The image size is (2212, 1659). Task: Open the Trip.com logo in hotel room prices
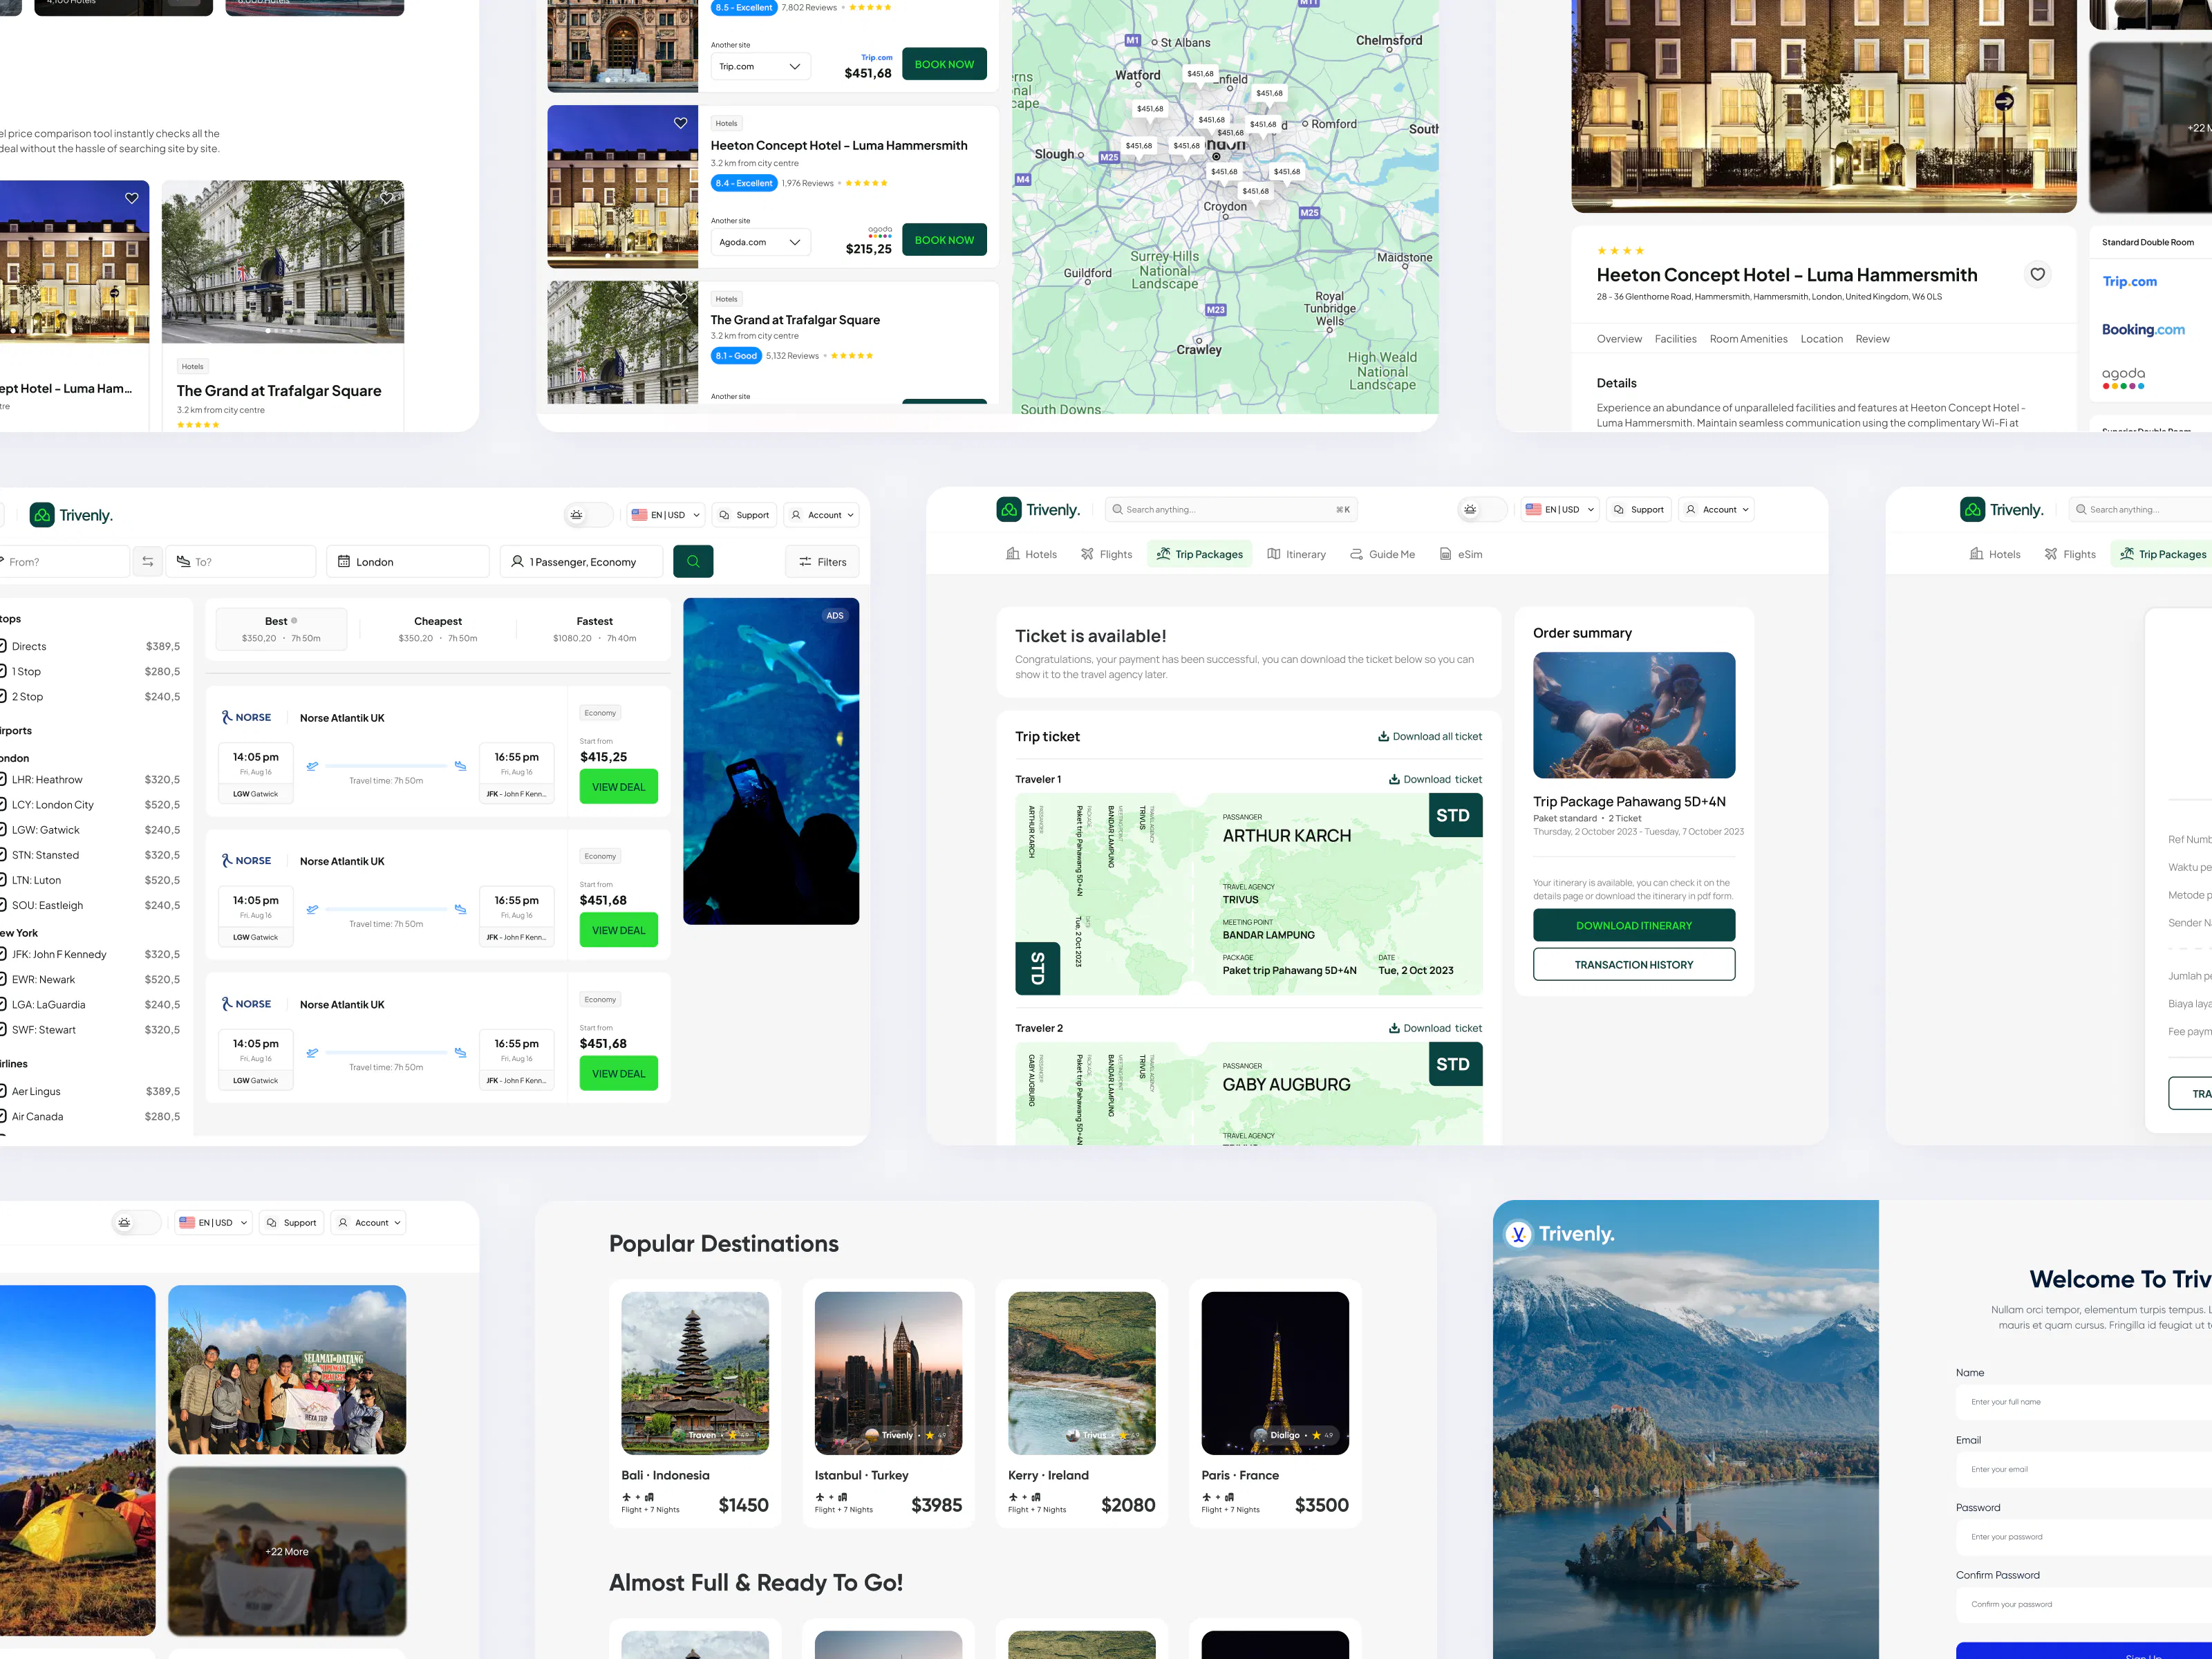click(x=2129, y=282)
